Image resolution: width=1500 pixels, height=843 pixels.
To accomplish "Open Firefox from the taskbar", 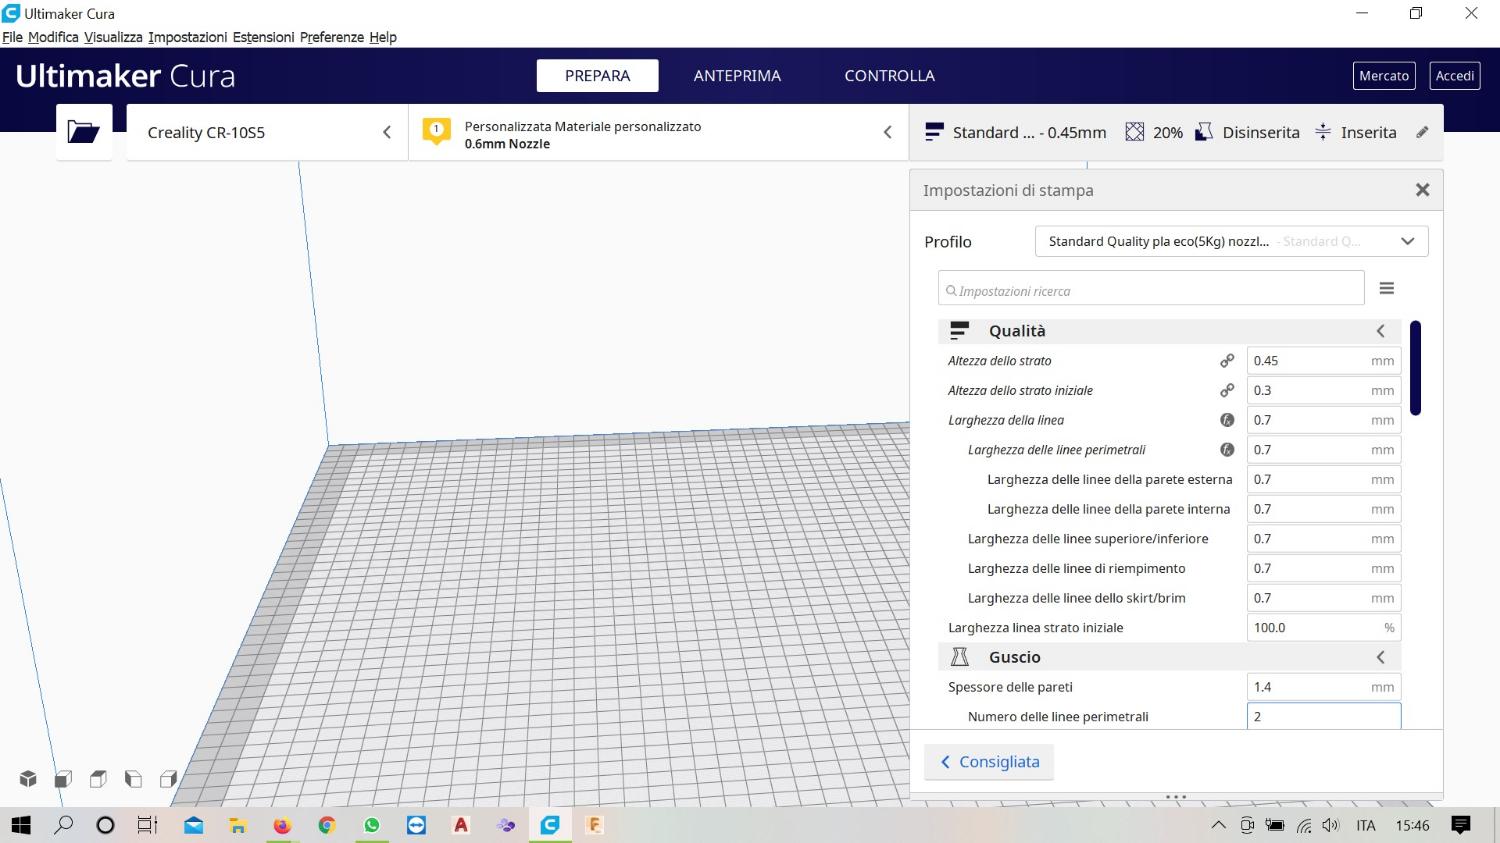I will [282, 825].
